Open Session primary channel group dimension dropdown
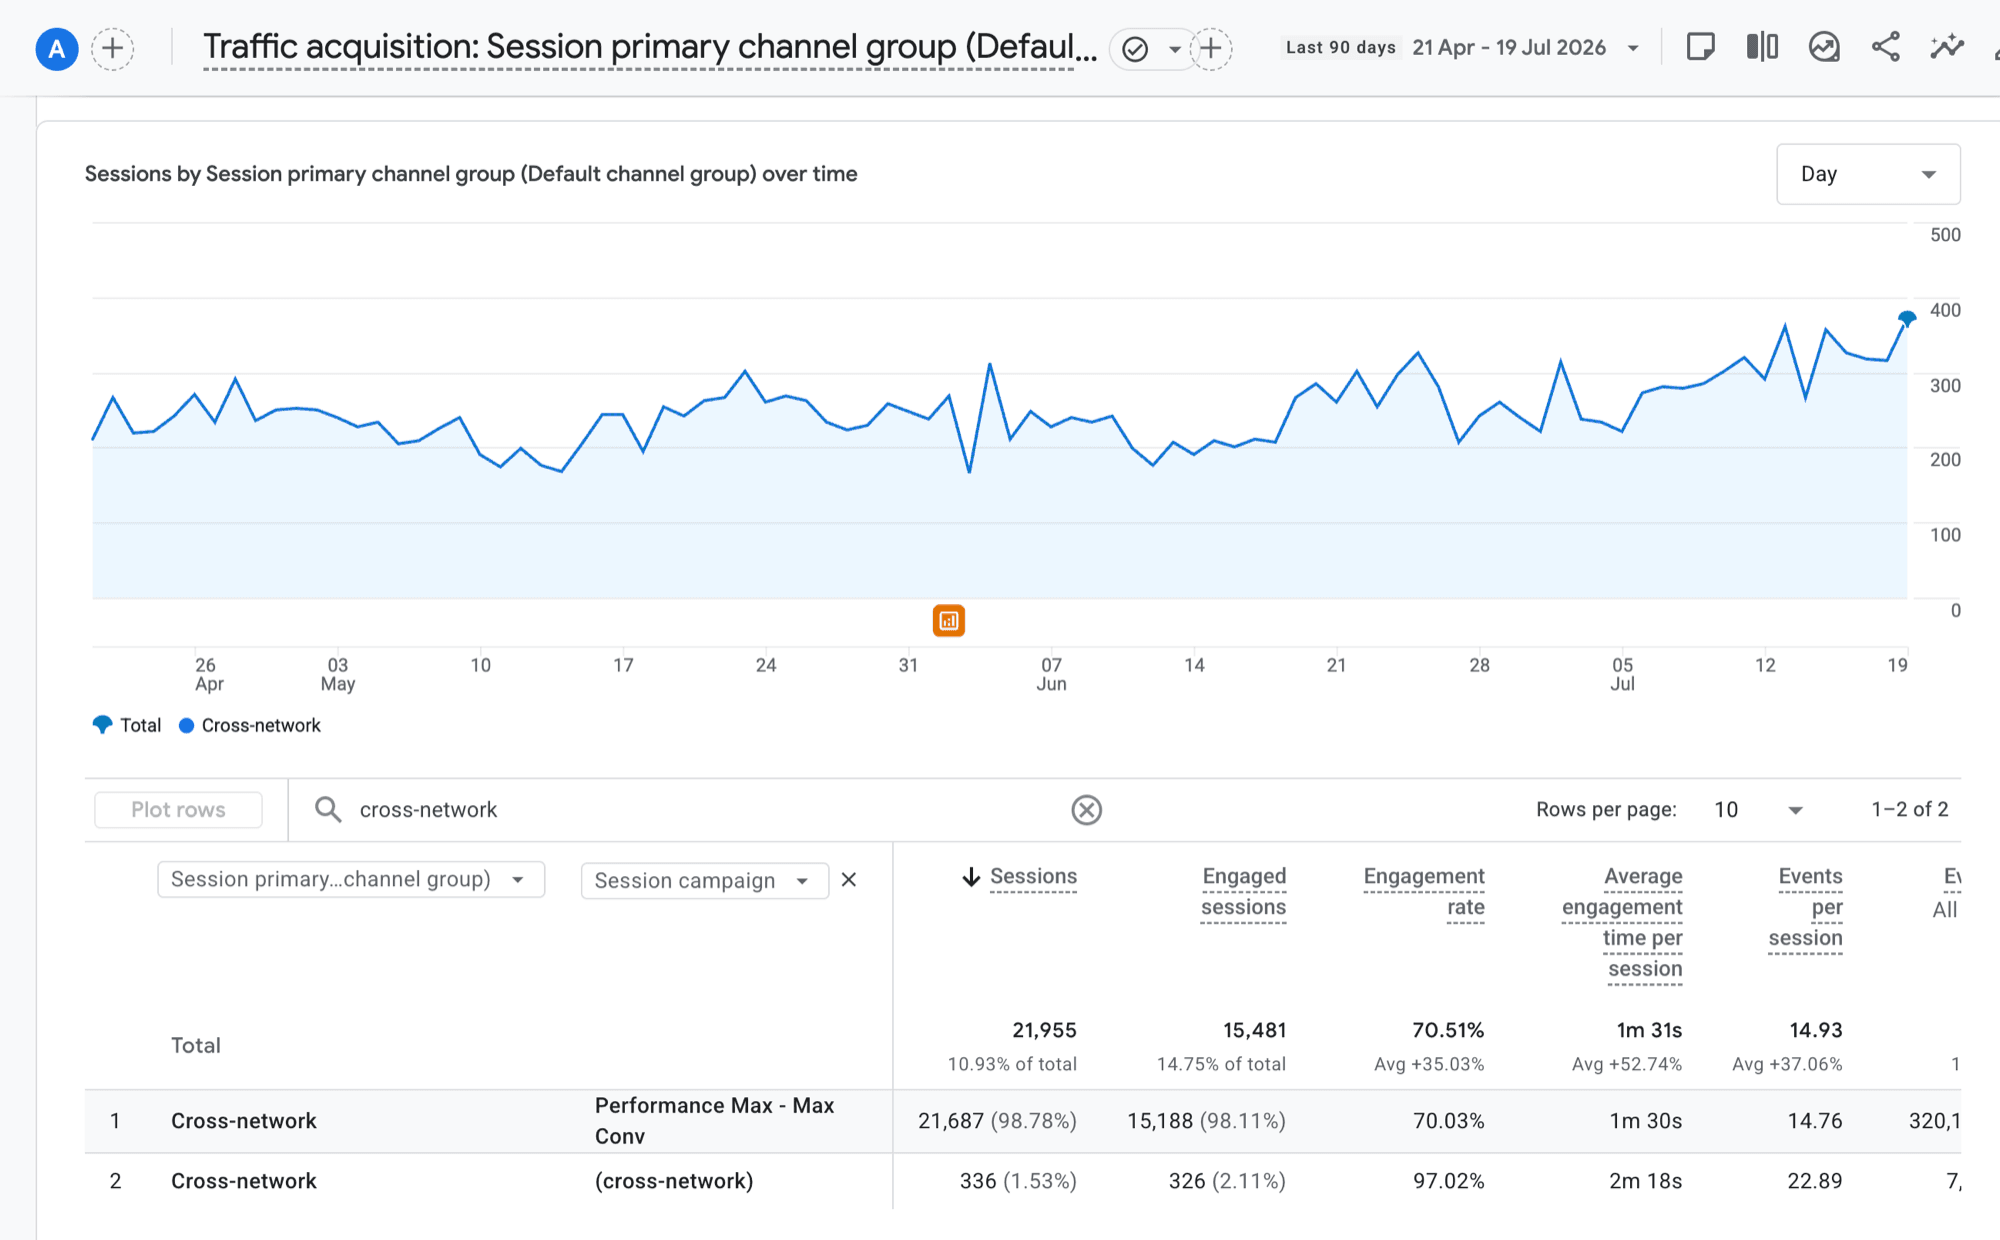 (x=351, y=880)
